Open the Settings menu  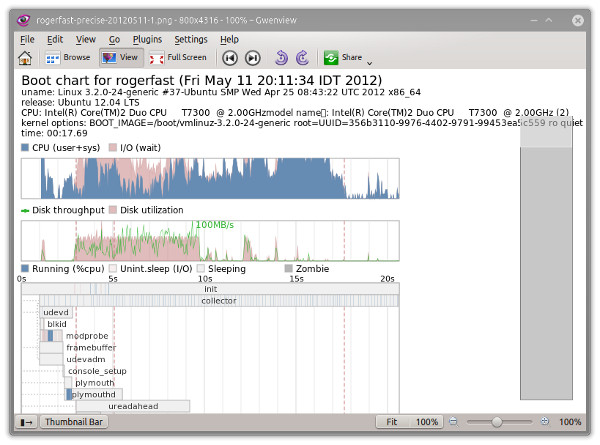[x=191, y=39]
